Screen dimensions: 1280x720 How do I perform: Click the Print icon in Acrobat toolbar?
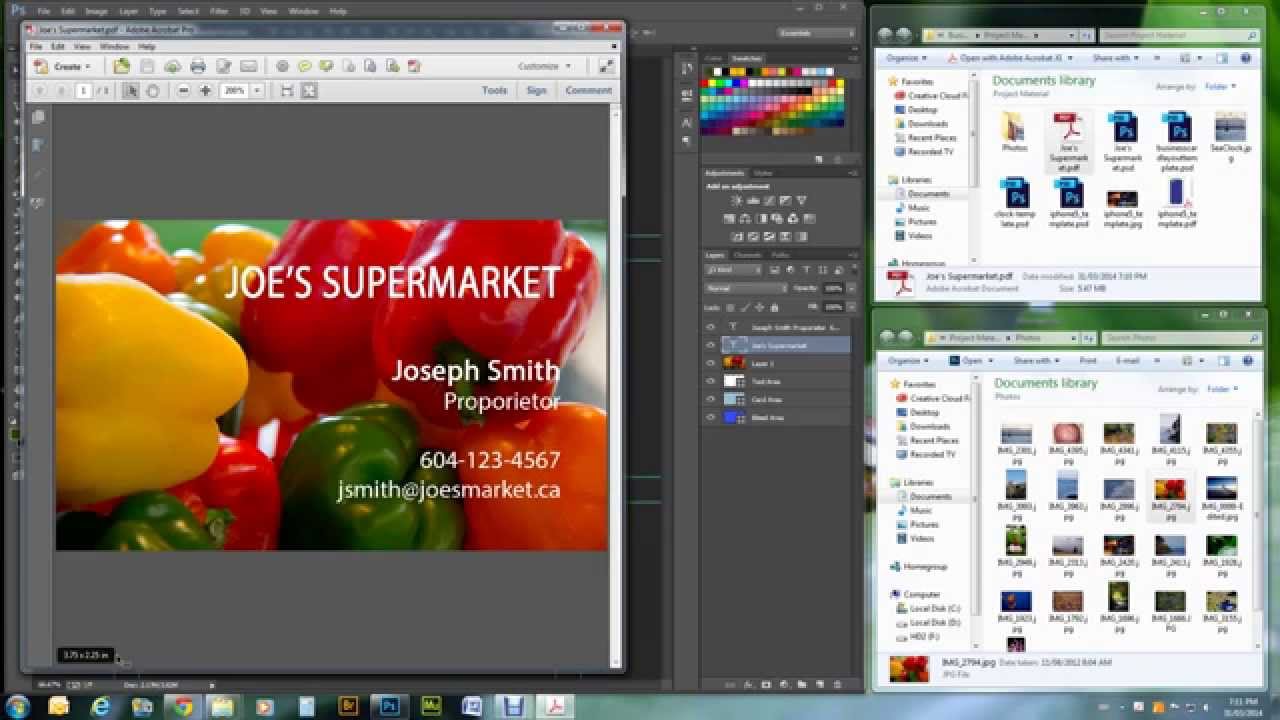pyautogui.click(x=198, y=66)
